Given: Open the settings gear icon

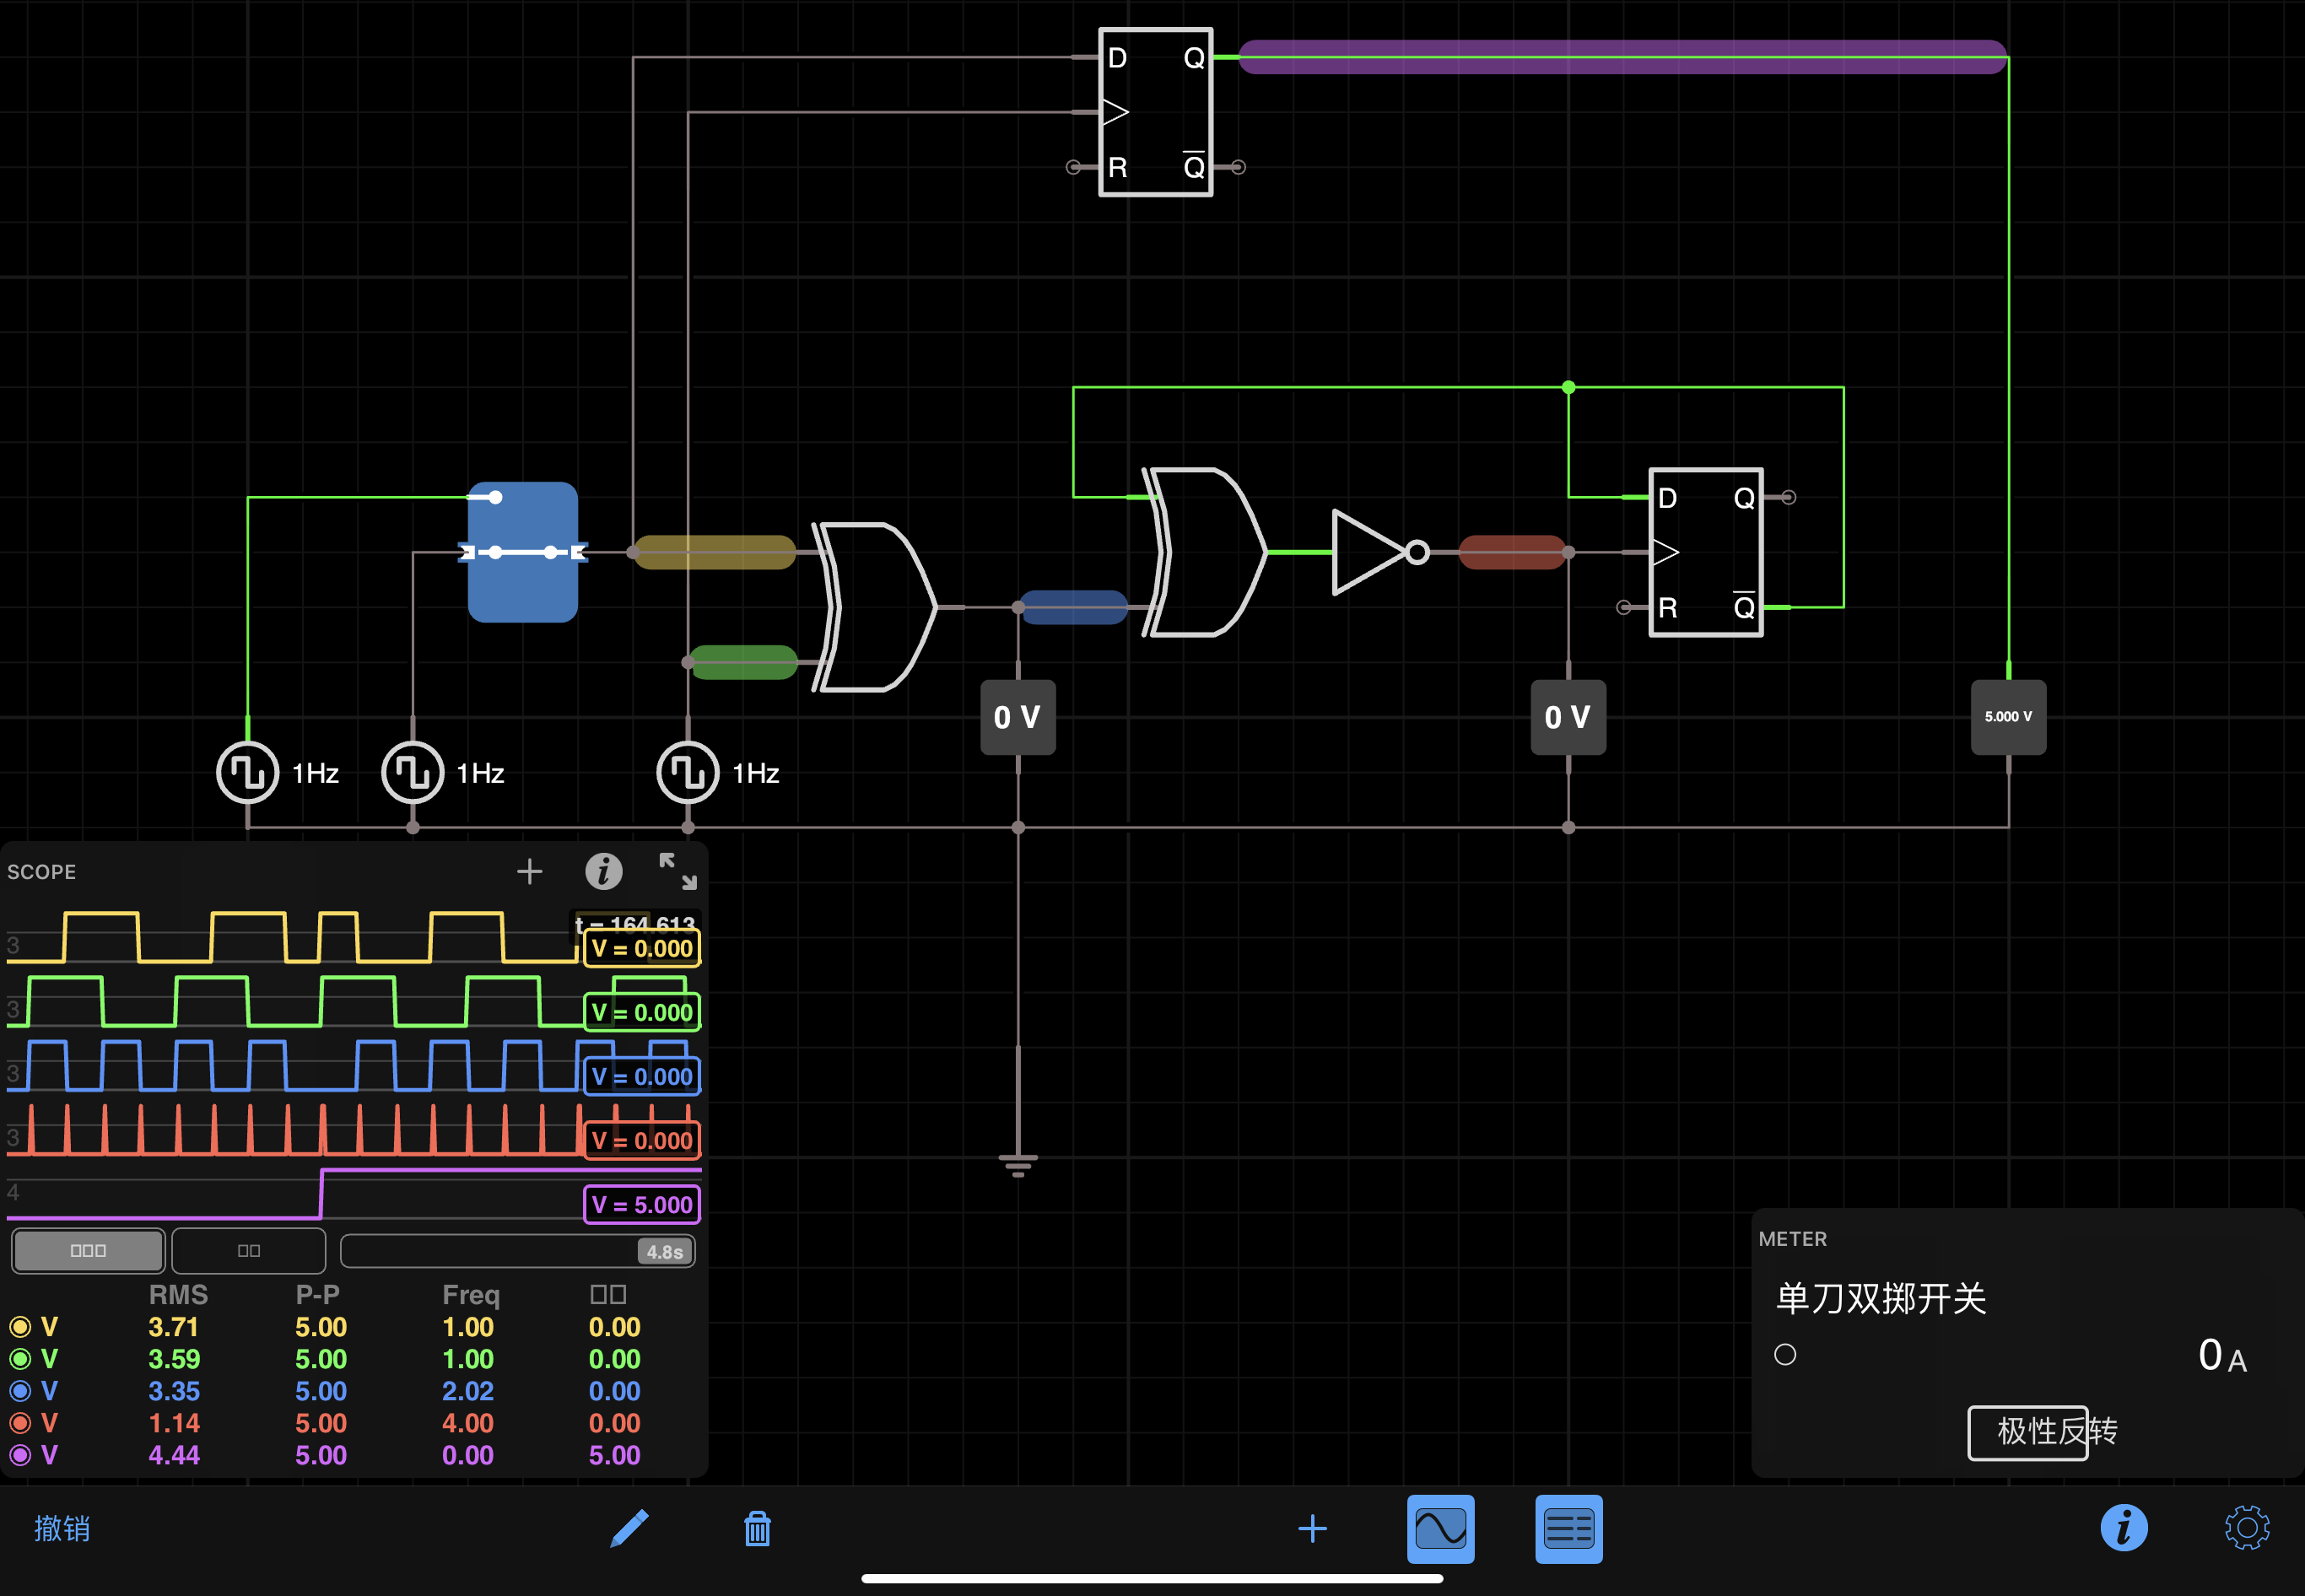Looking at the screenshot, I should [2246, 1528].
